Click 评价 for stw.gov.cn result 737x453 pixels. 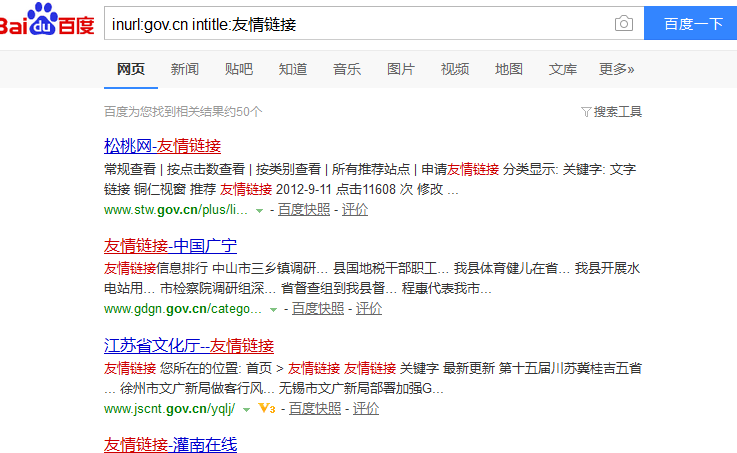point(355,210)
